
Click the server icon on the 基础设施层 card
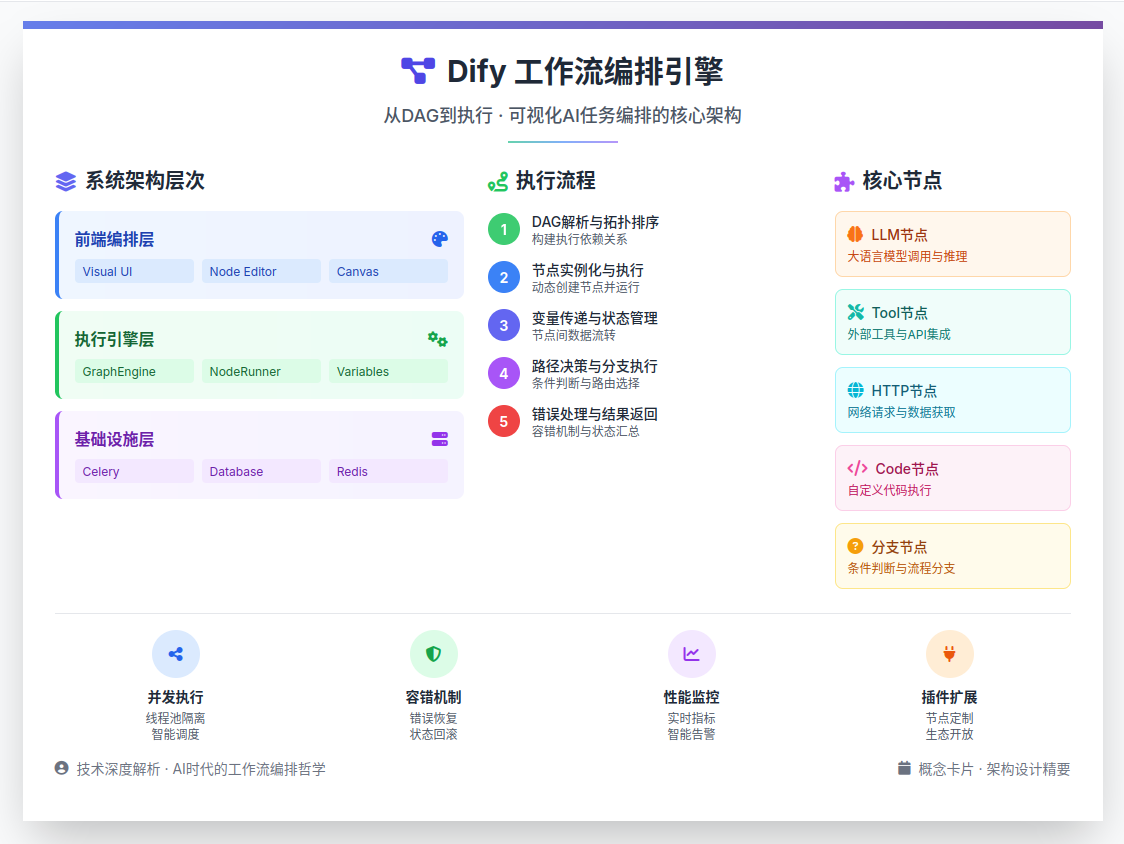pos(438,439)
